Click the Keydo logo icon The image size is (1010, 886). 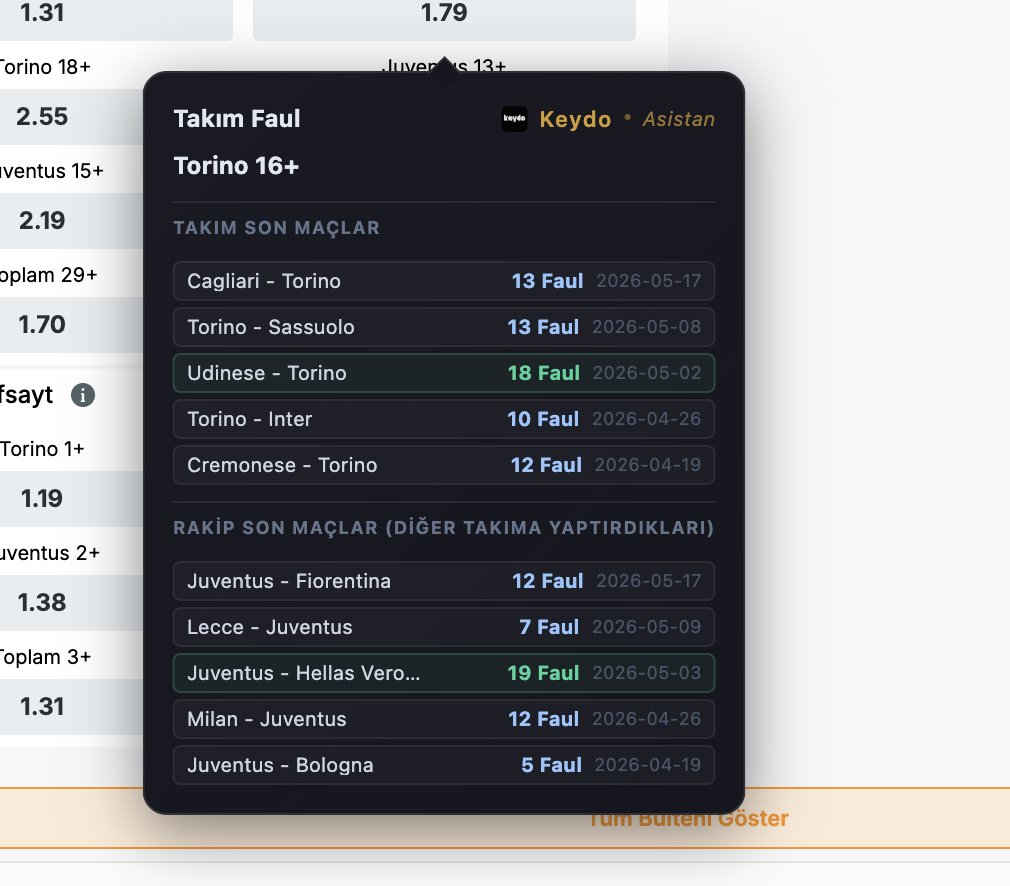(x=514, y=119)
